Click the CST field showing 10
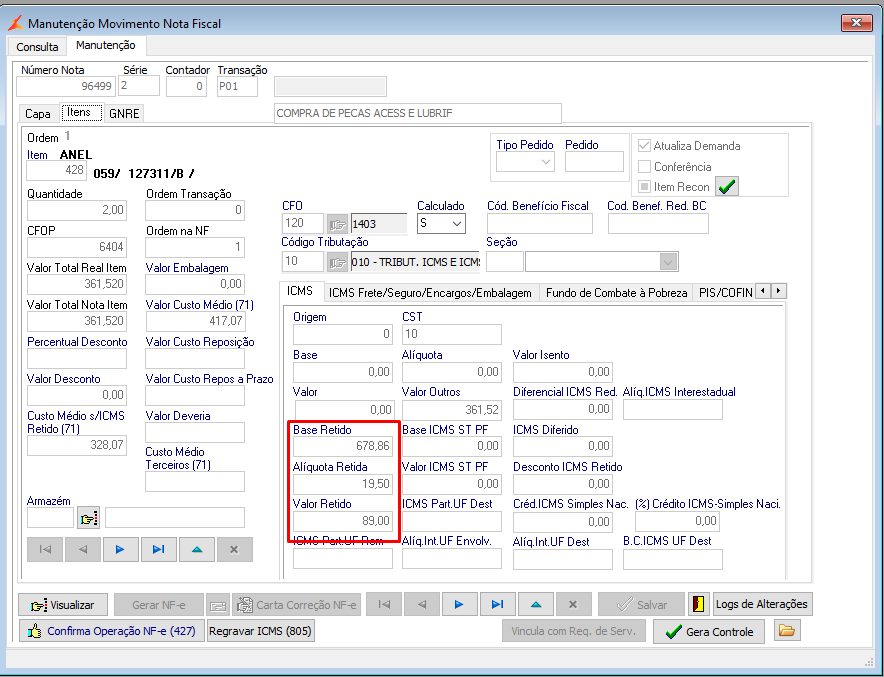The width and height of the screenshot is (884, 677). (x=452, y=334)
